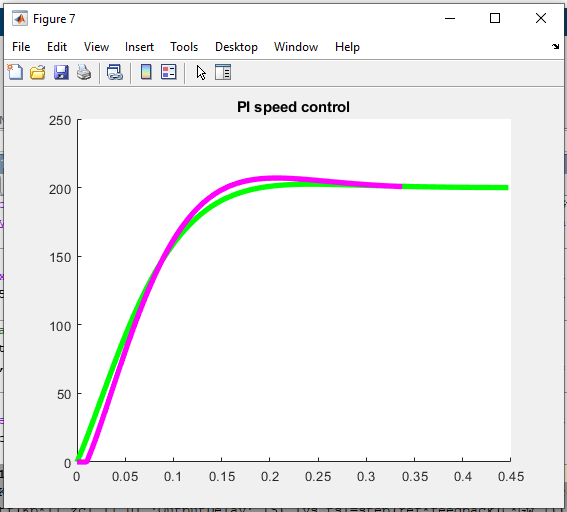567x512 pixels.
Task: Print the figure with the printer icon
Action: pos(84,72)
